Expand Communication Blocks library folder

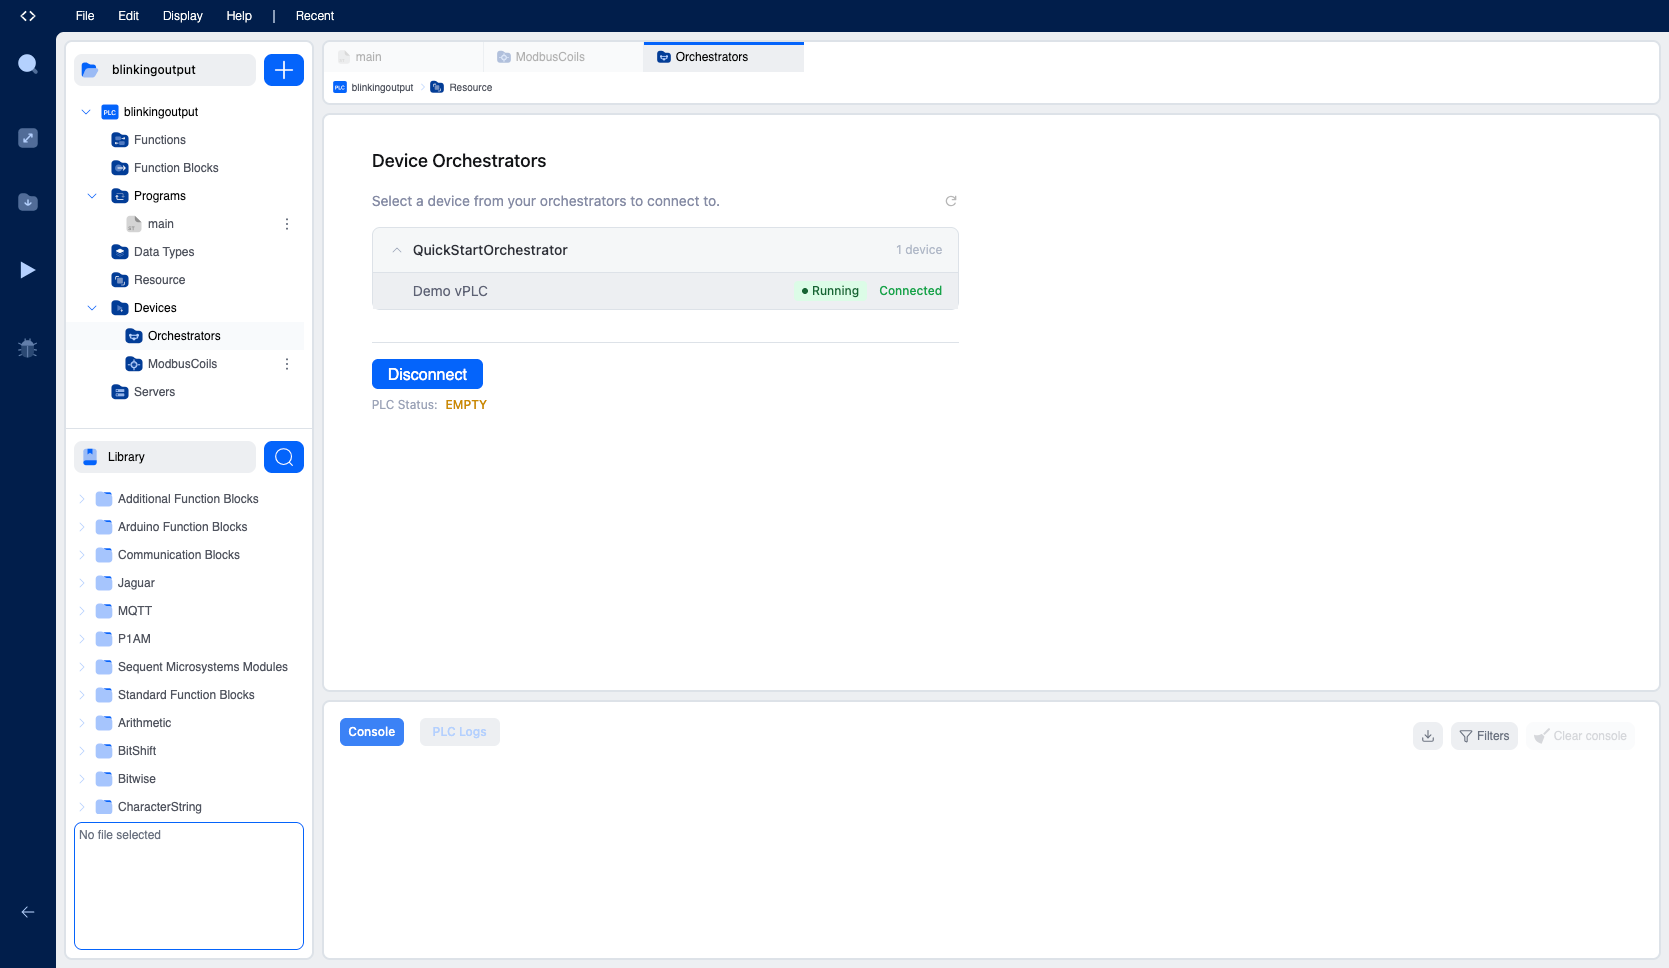click(x=82, y=555)
